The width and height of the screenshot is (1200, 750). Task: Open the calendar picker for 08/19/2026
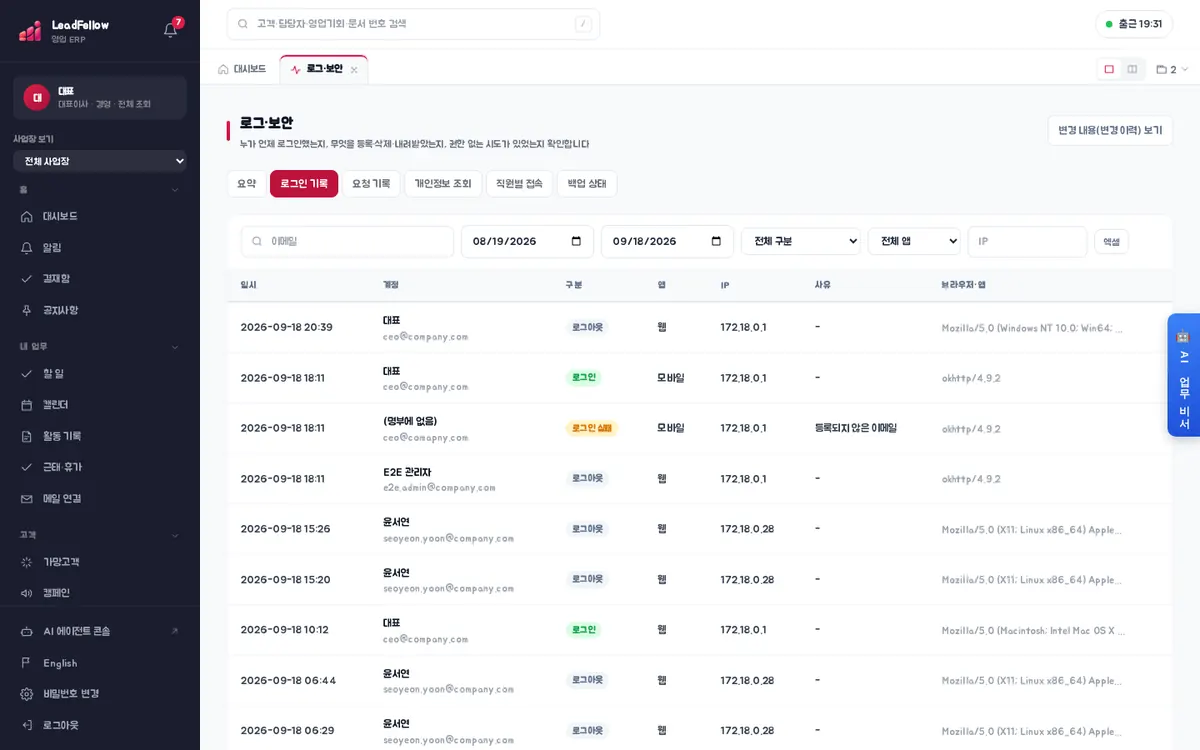[576, 241]
